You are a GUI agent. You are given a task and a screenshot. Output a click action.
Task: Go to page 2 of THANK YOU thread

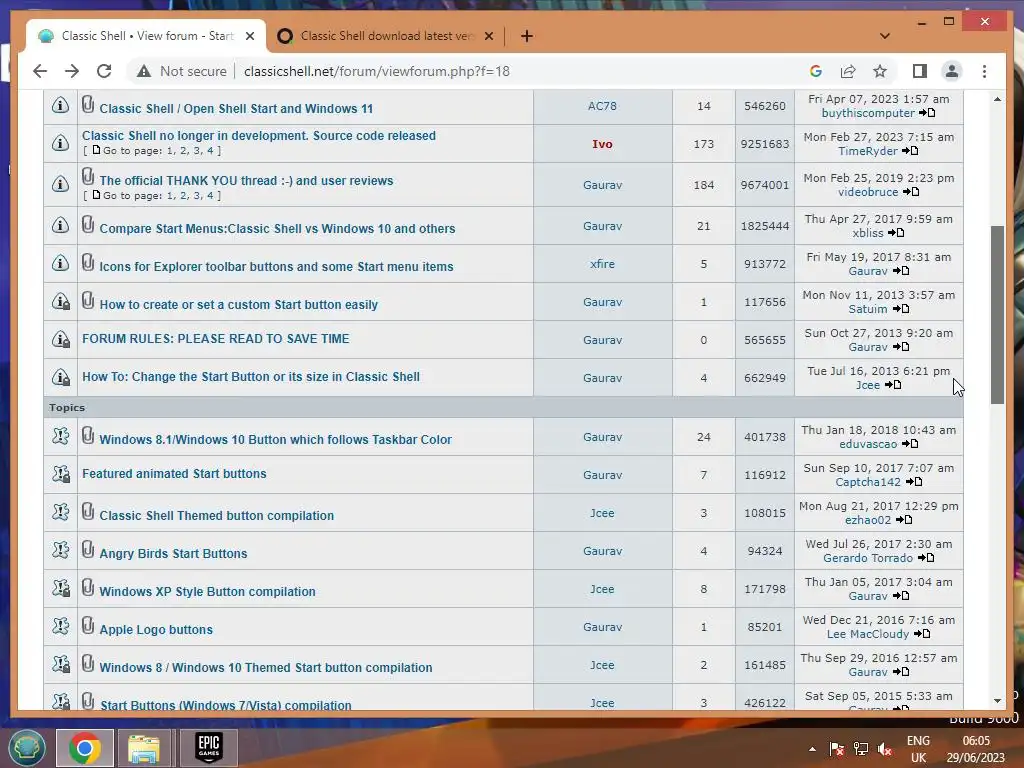point(184,196)
